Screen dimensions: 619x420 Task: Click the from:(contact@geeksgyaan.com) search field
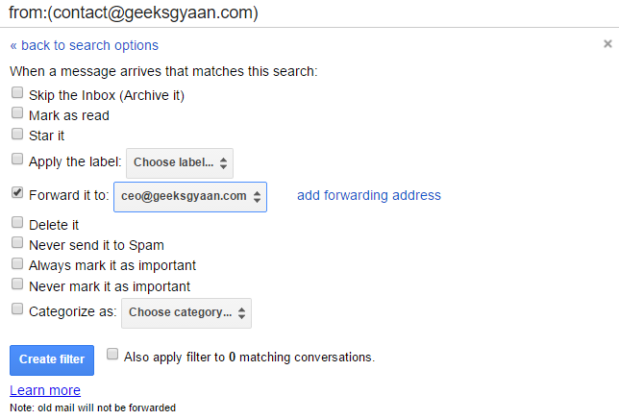coord(300,13)
